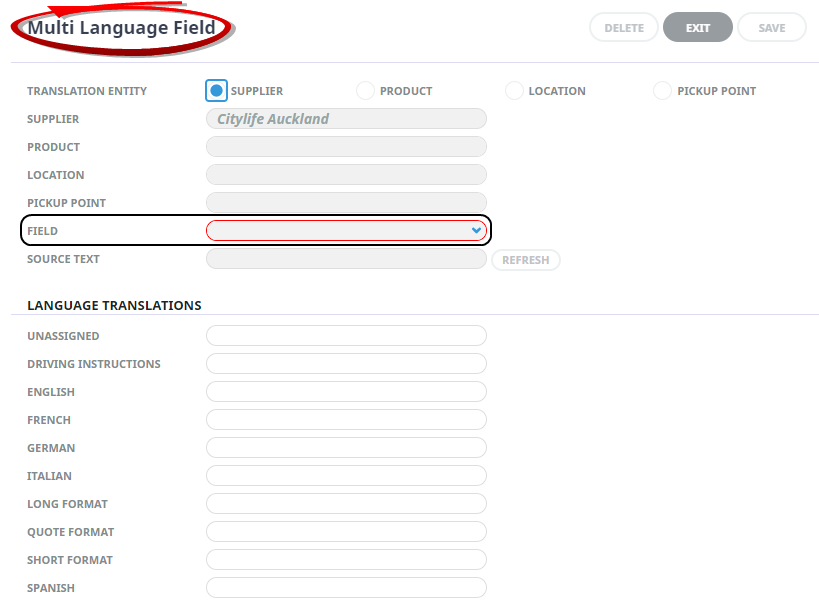Image resolution: width=819 pixels, height=616 pixels.
Task: Focus the Supplier field showing Citylife Auckland
Action: pos(346,119)
